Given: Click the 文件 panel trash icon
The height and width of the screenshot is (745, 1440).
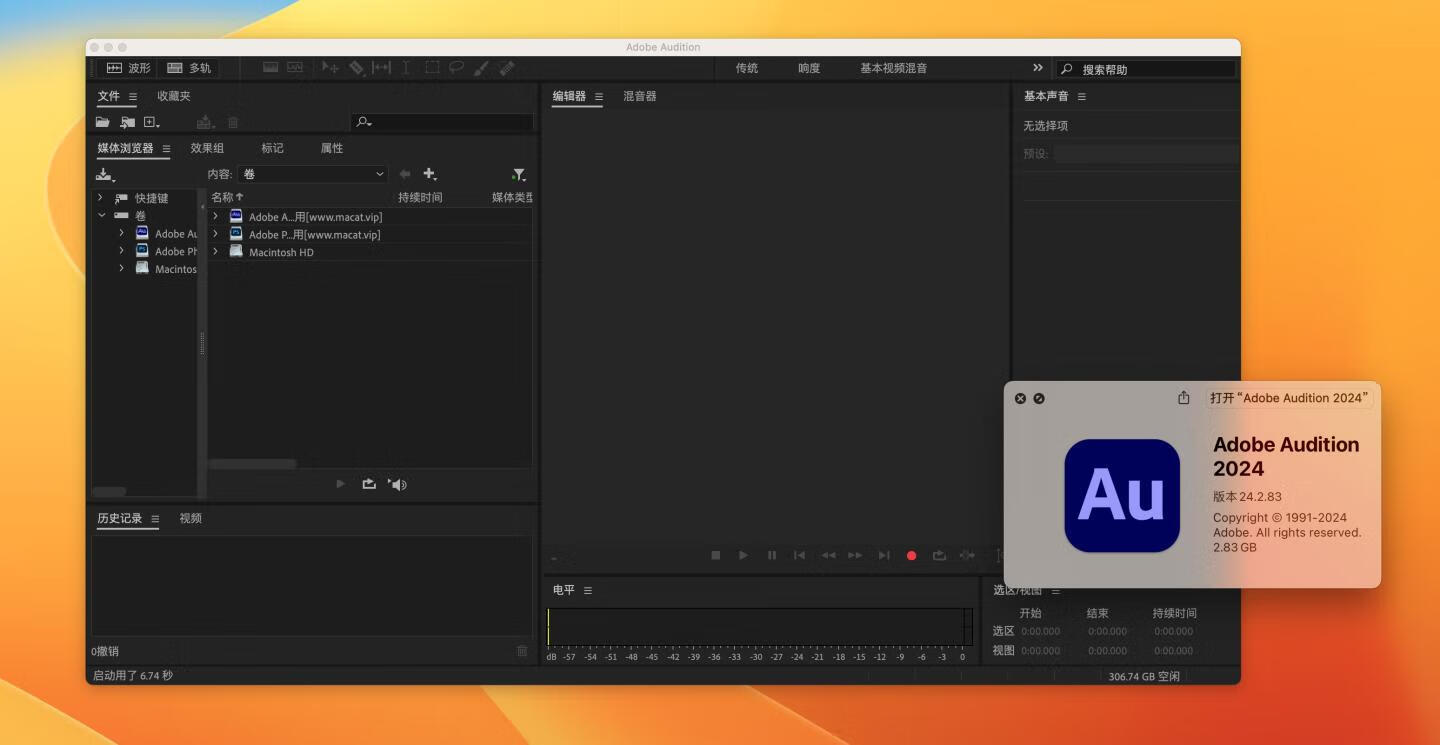Looking at the screenshot, I should [x=233, y=122].
